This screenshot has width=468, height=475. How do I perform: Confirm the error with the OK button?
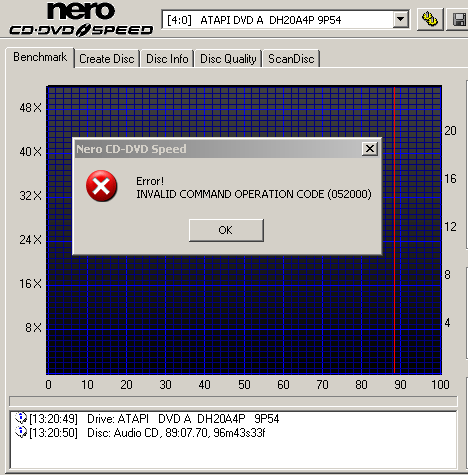point(226,230)
